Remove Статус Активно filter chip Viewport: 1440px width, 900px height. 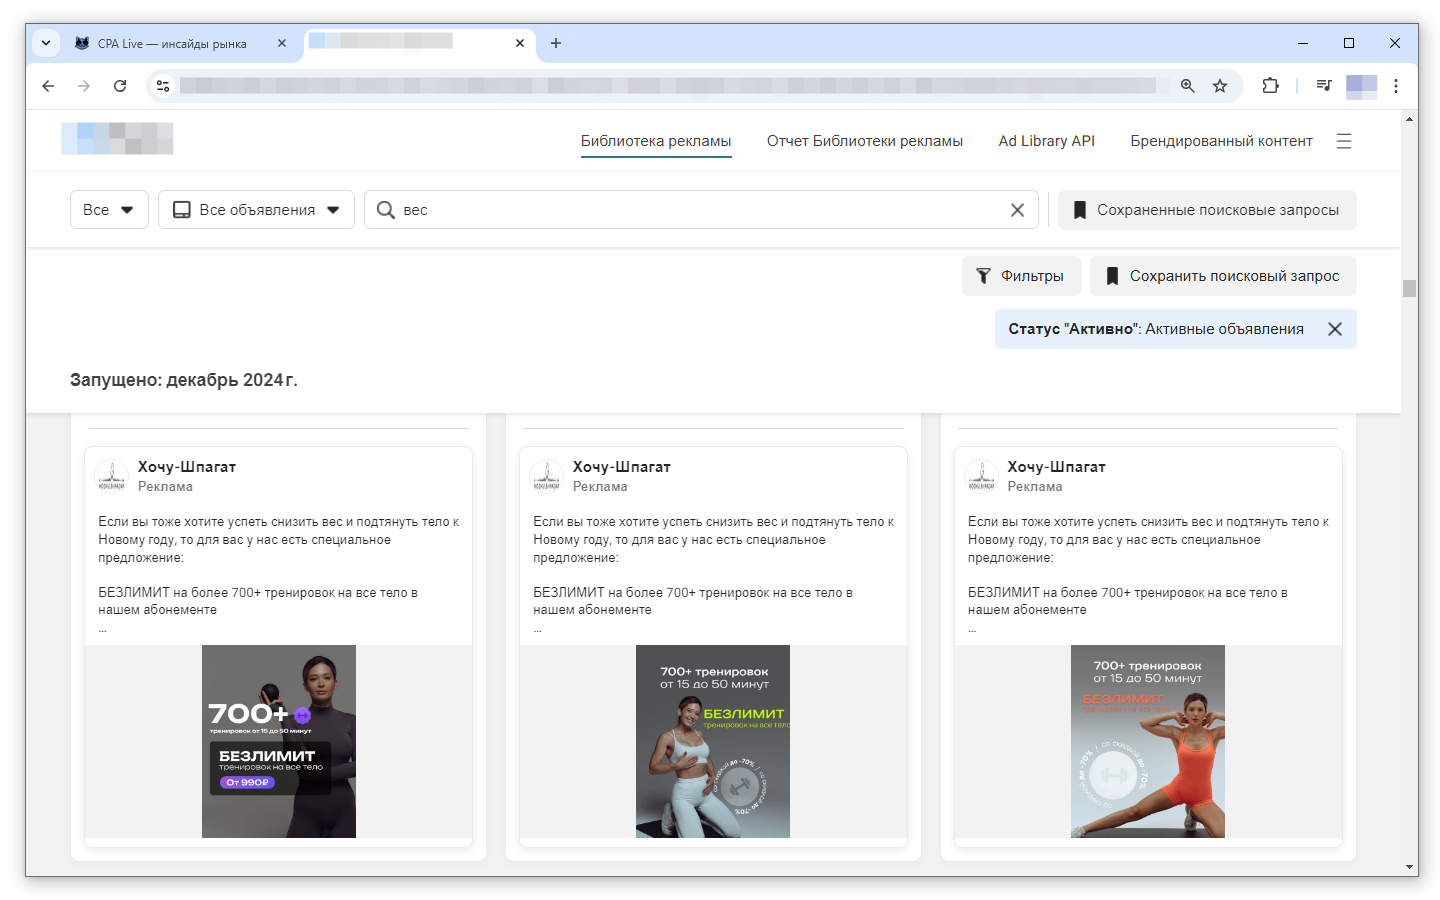[1335, 329]
